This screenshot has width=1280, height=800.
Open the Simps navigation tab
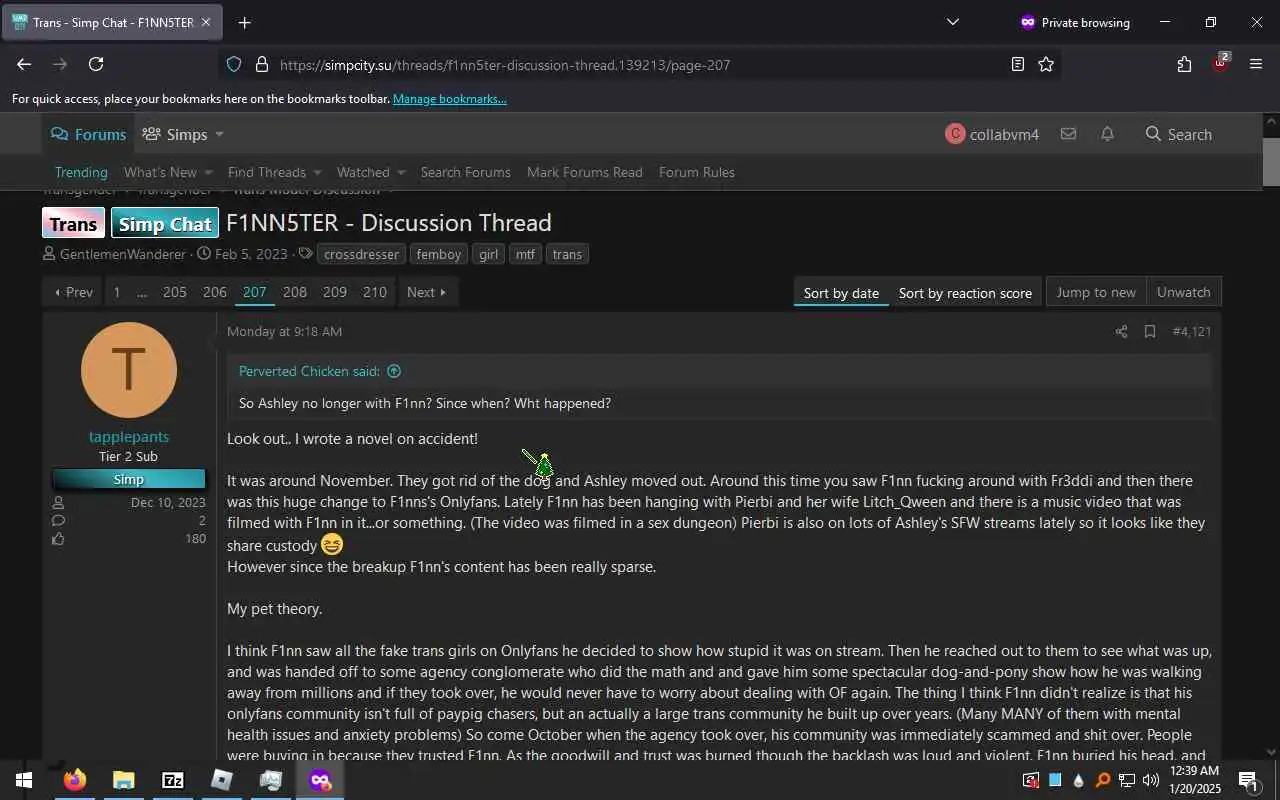174,134
